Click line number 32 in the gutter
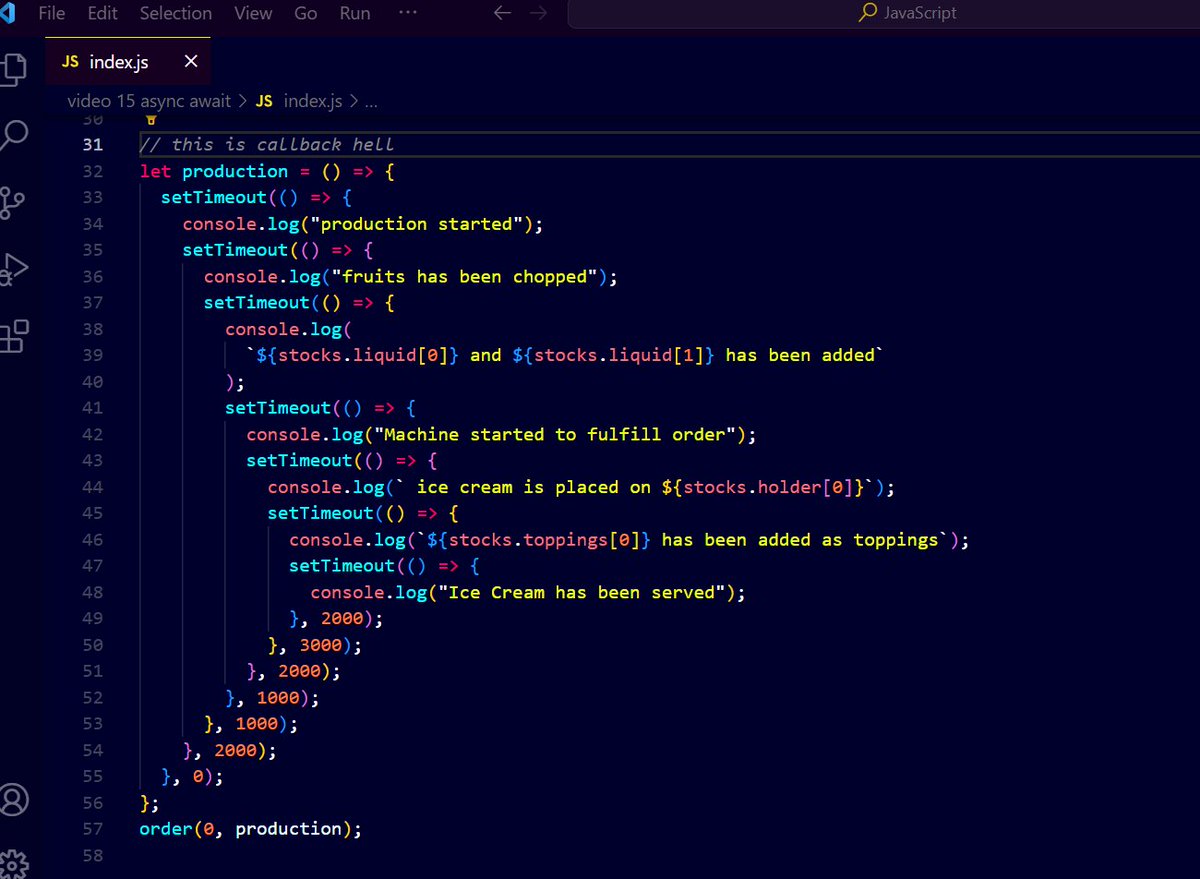The height and width of the screenshot is (879, 1200). pos(92,171)
